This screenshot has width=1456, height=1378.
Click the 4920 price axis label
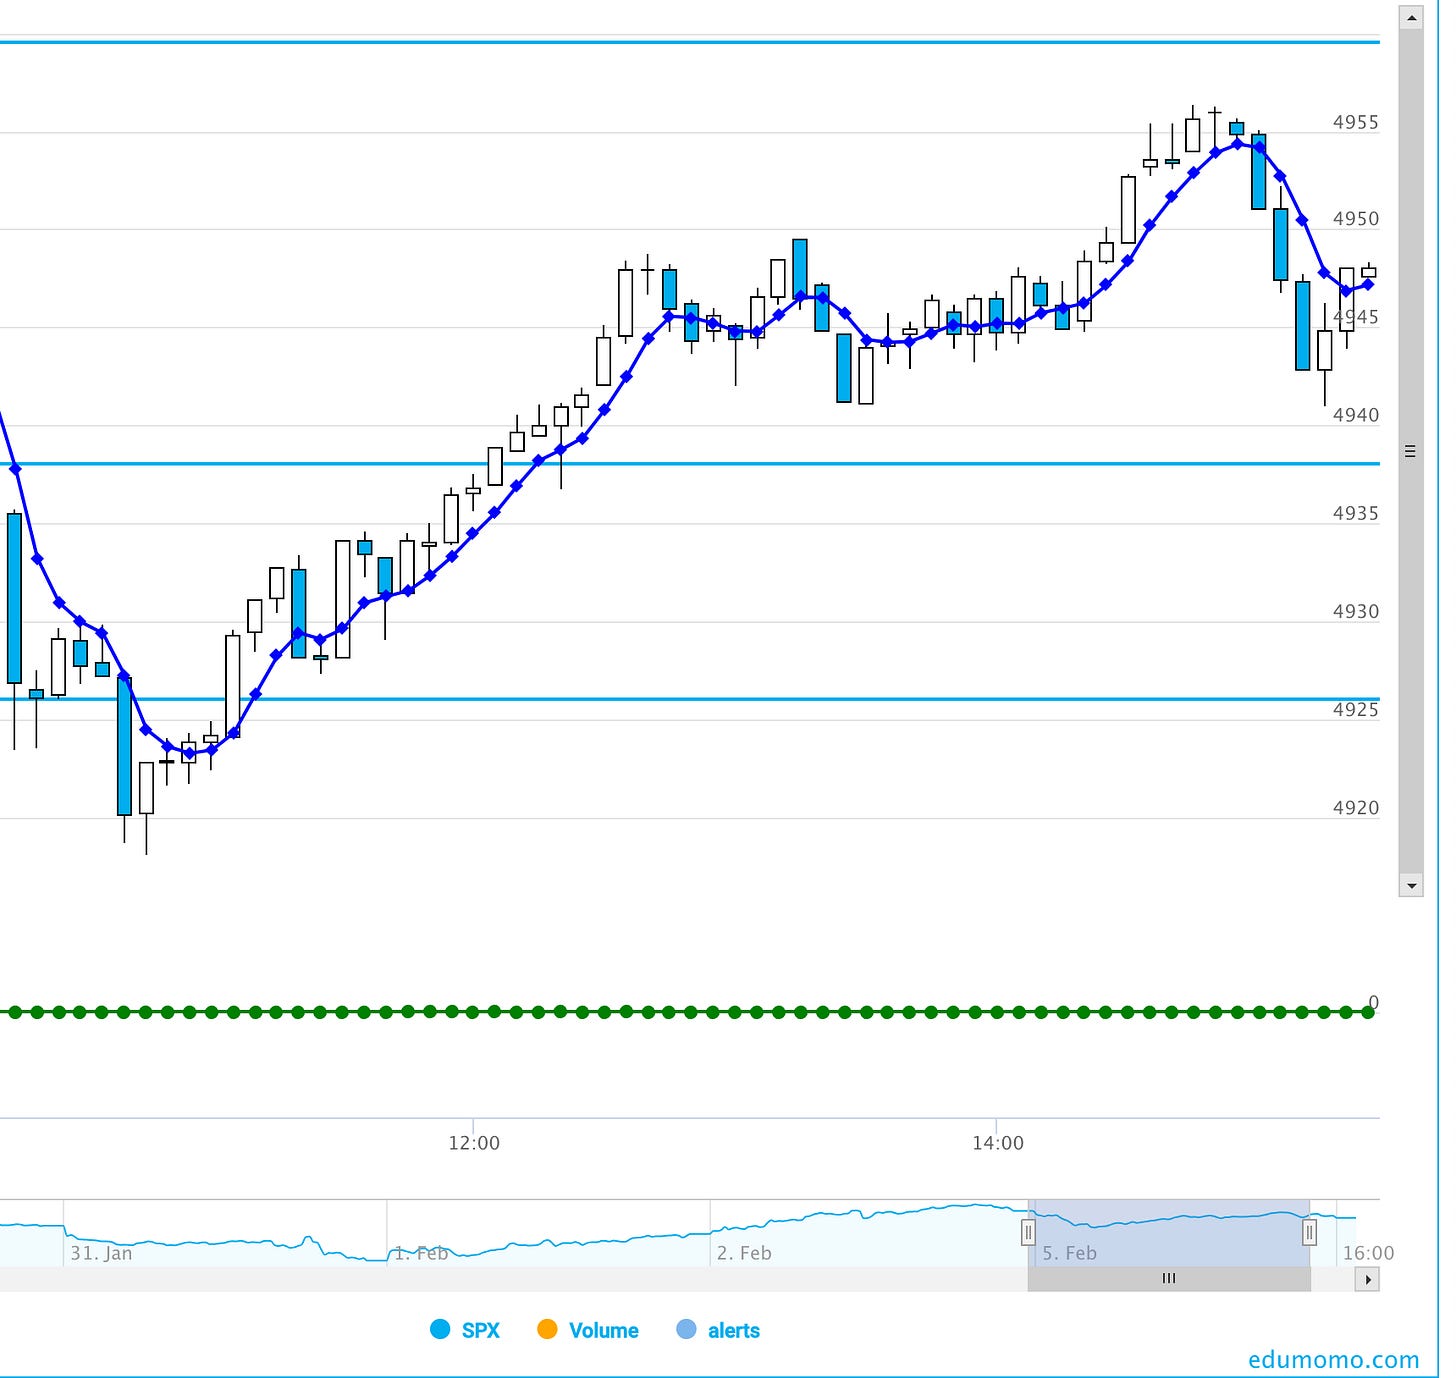pyautogui.click(x=1355, y=807)
